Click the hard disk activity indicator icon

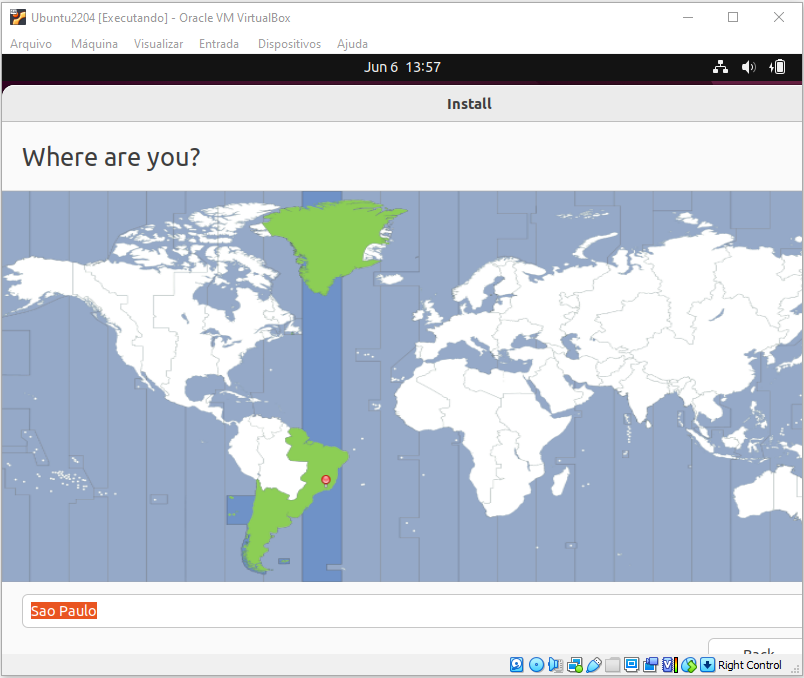click(517, 665)
